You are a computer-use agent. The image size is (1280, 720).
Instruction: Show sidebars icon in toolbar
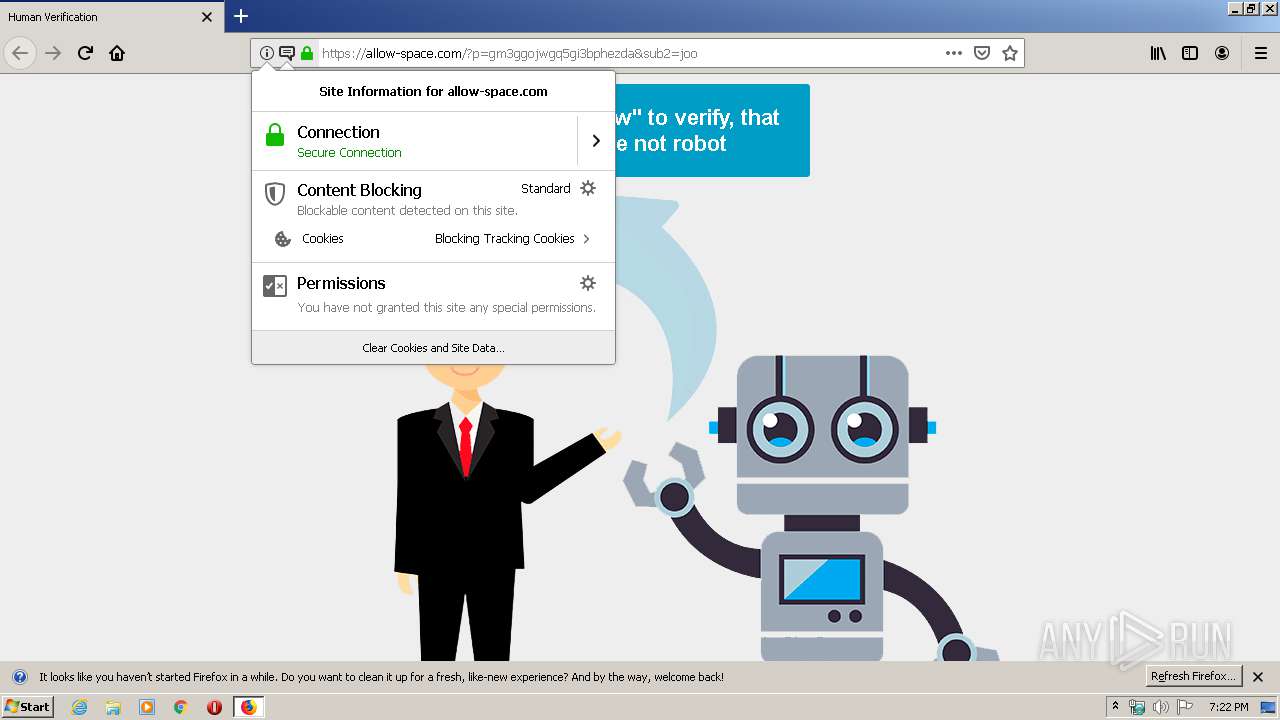click(x=1190, y=53)
